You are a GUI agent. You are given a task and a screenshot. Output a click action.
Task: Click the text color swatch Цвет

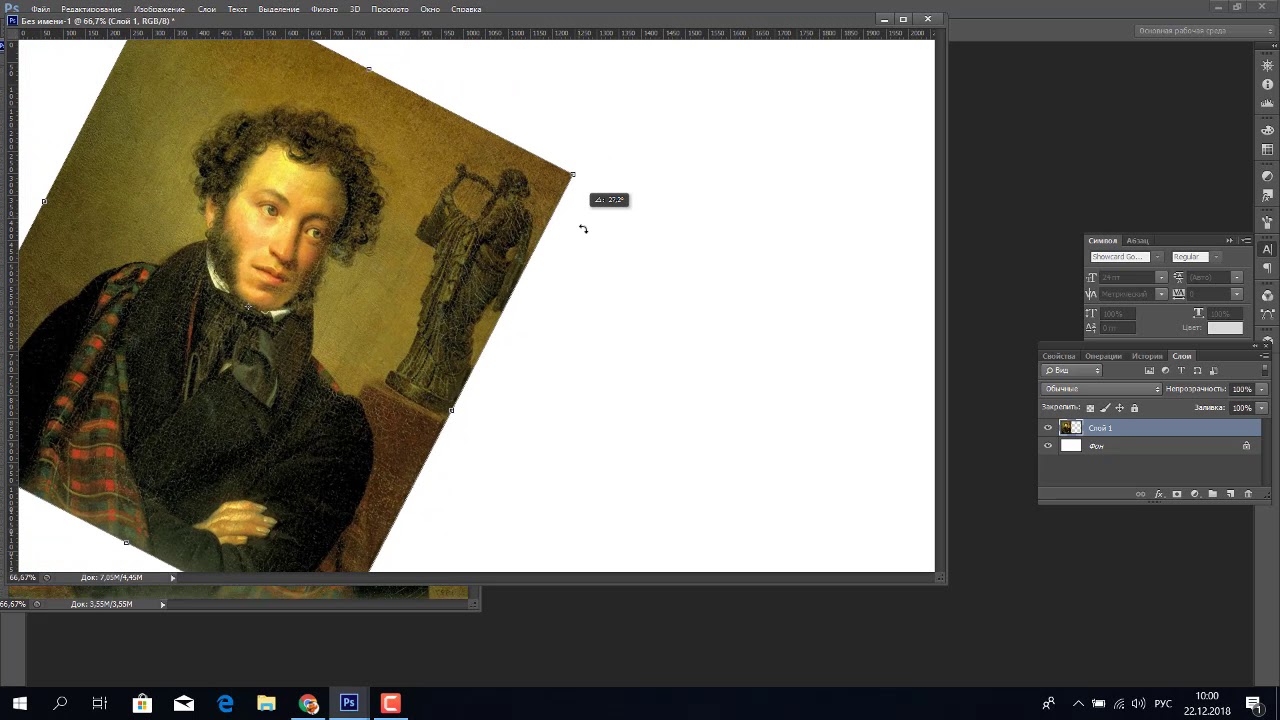(1225, 328)
